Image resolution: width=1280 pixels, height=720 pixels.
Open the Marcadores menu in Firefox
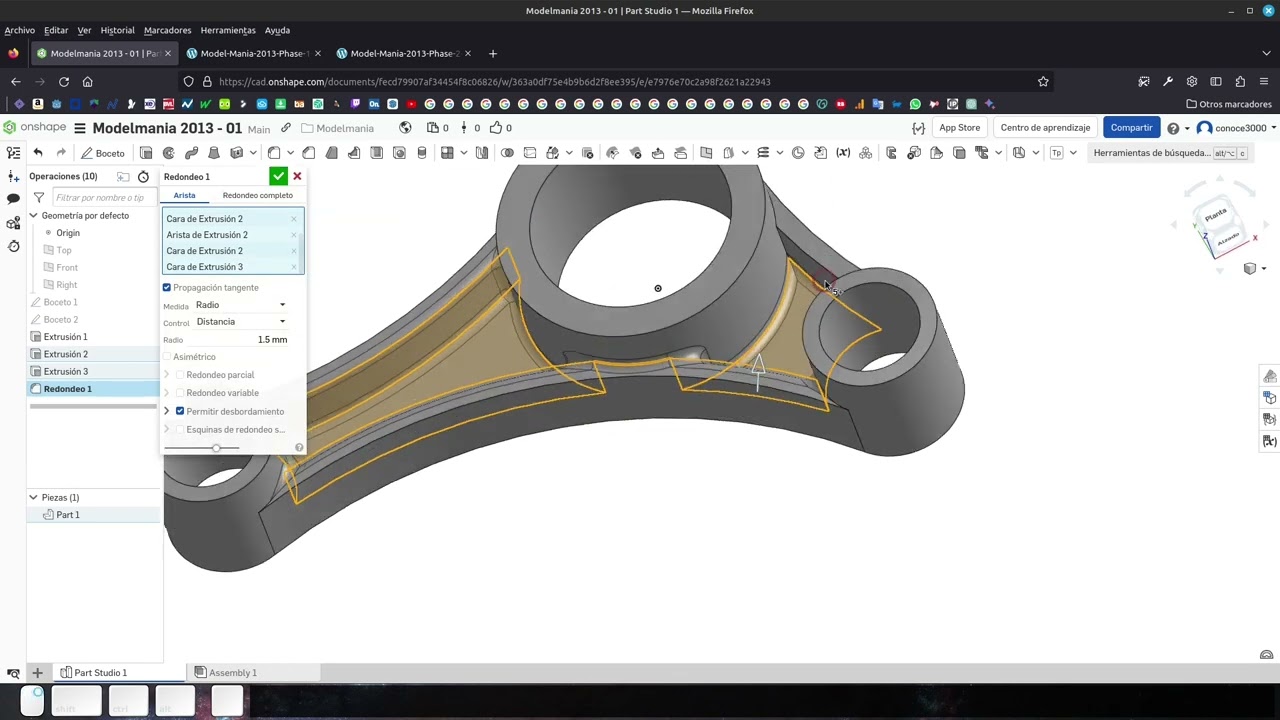point(167,30)
